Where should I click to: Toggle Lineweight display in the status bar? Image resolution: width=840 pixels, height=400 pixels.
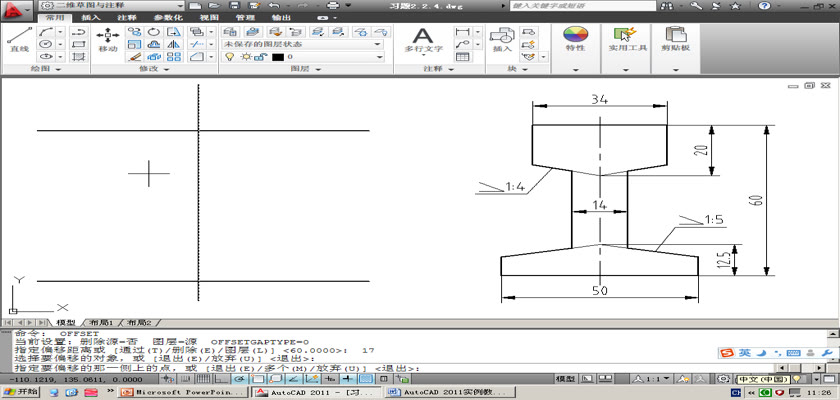[348, 379]
